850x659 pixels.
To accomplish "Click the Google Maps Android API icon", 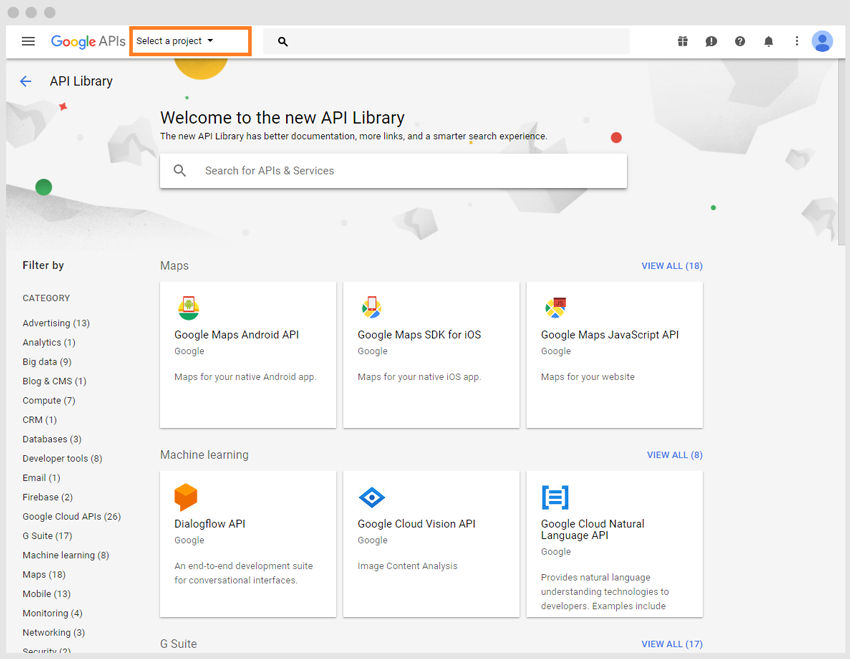I will click(x=189, y=308).
